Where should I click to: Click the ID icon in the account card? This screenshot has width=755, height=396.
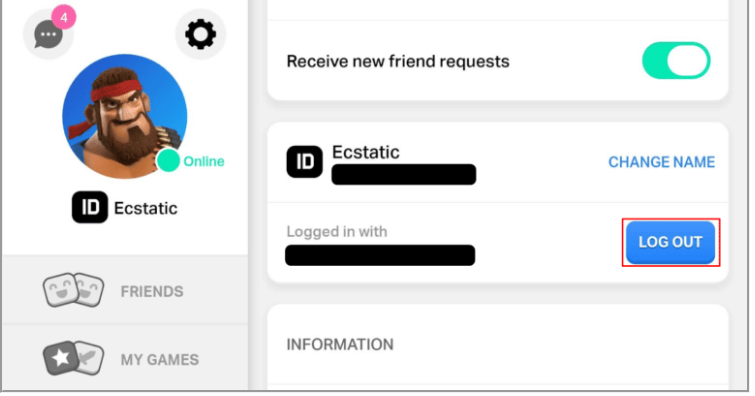pyautogui.click(x=304, y=162)
